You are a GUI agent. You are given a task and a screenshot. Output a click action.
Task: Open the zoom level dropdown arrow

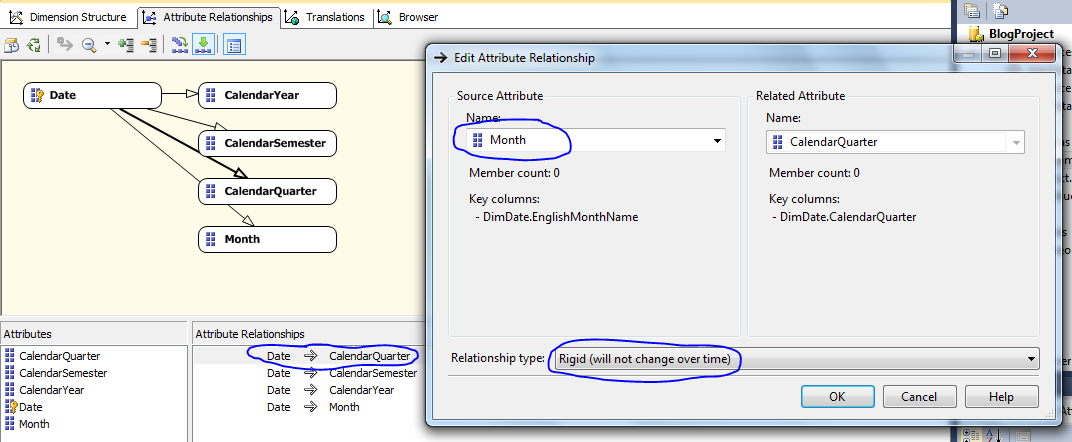(106, 45)
